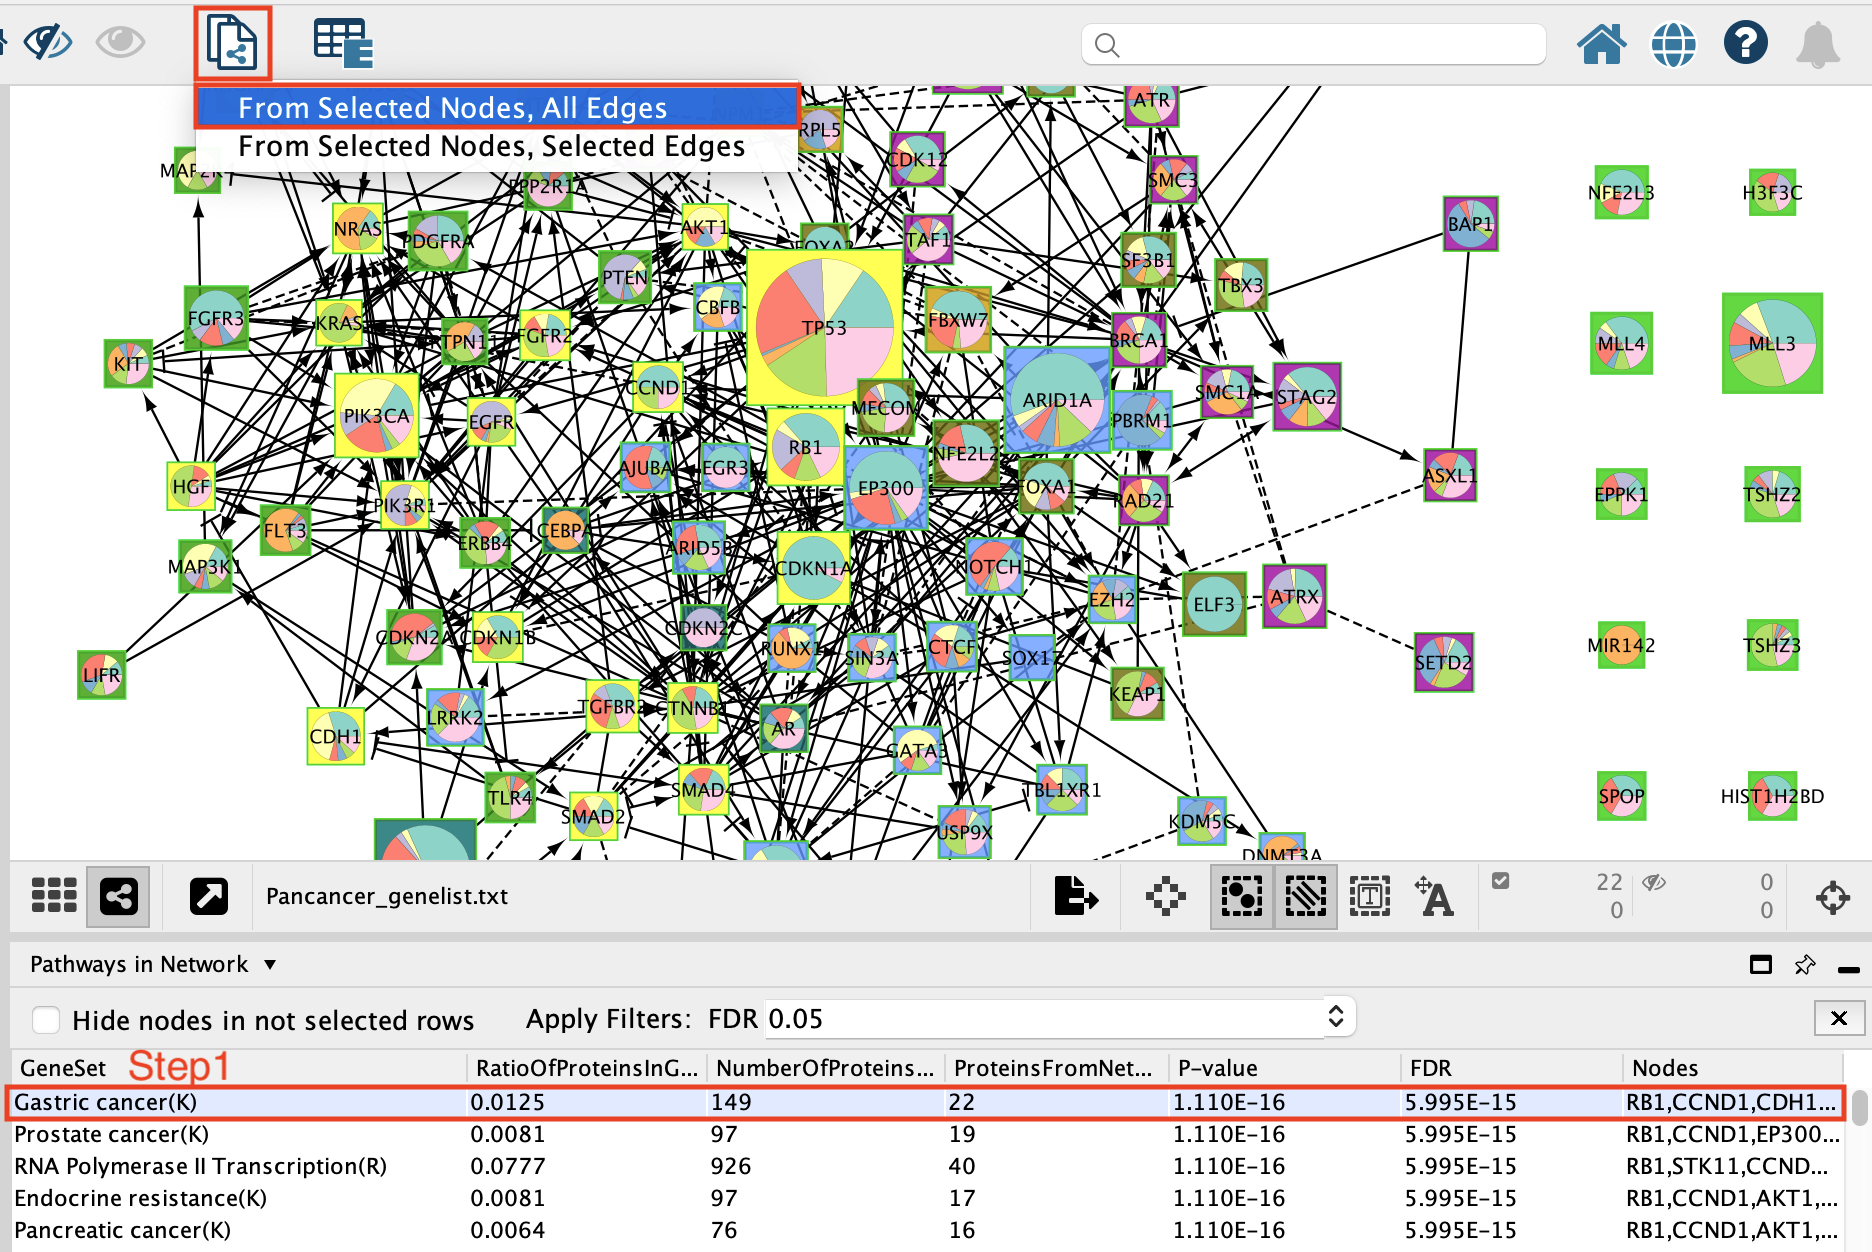Check Hide nodes in not selected rows
Viewport: 1872px width, 1252px height.
(46, 1020)
